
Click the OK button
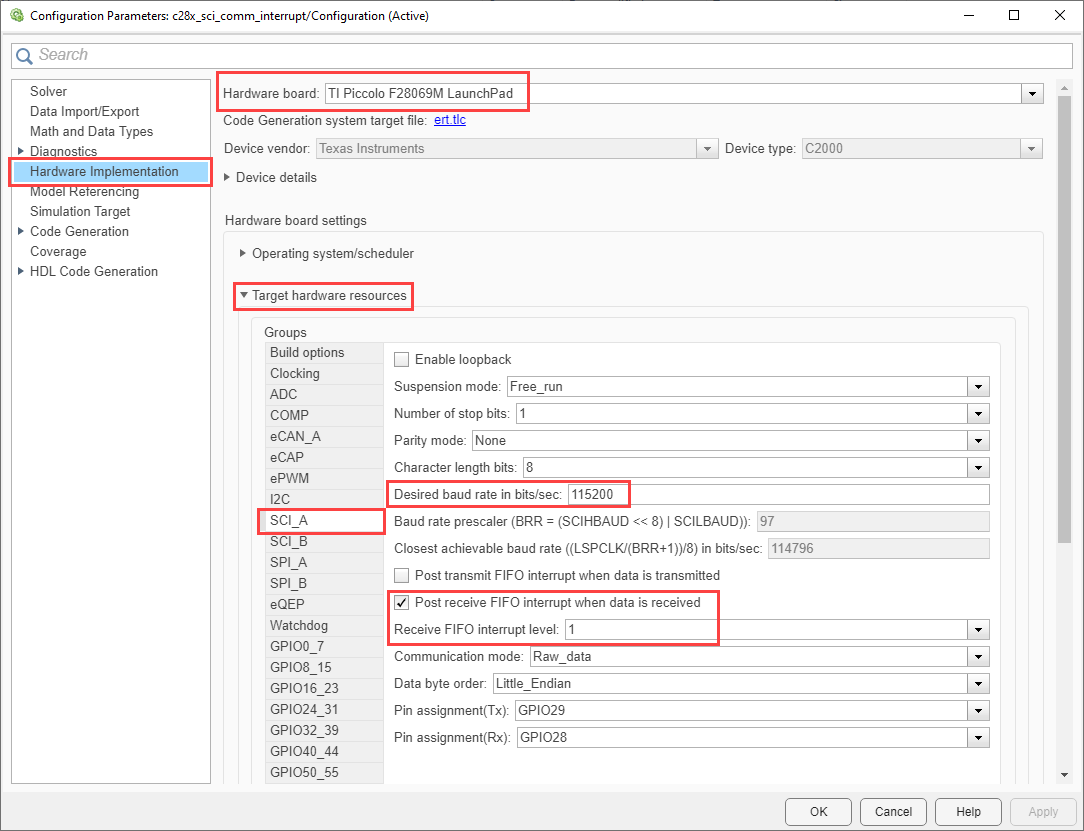[819, 812]
